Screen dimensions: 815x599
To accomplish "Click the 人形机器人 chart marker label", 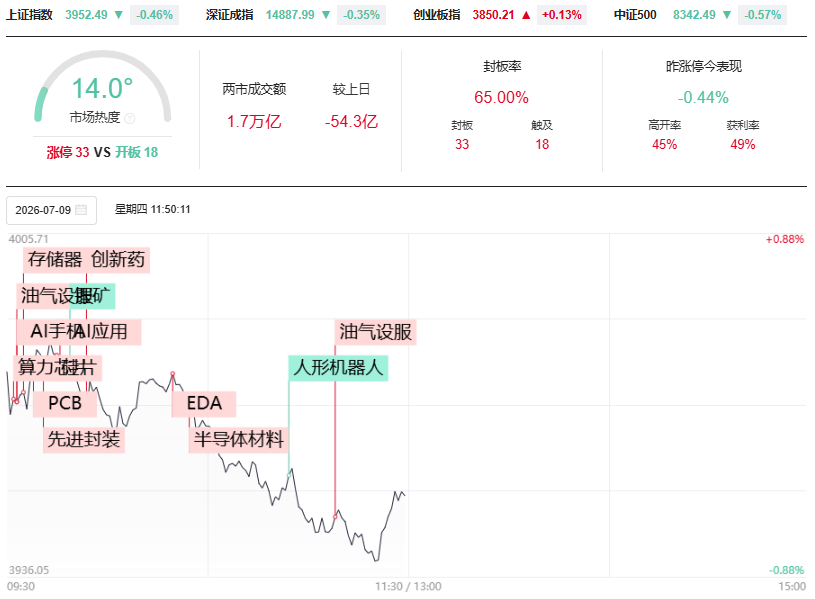I will tap(338, 368).
